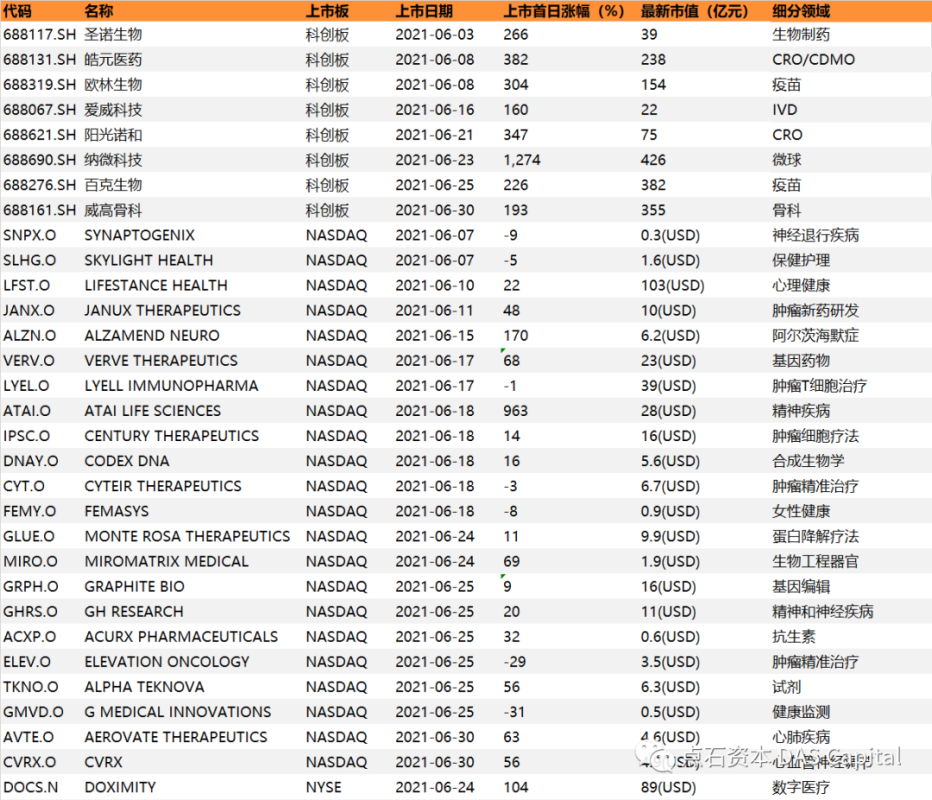Click the 上市首日涨幅 (%) column header

pos(563,11)
